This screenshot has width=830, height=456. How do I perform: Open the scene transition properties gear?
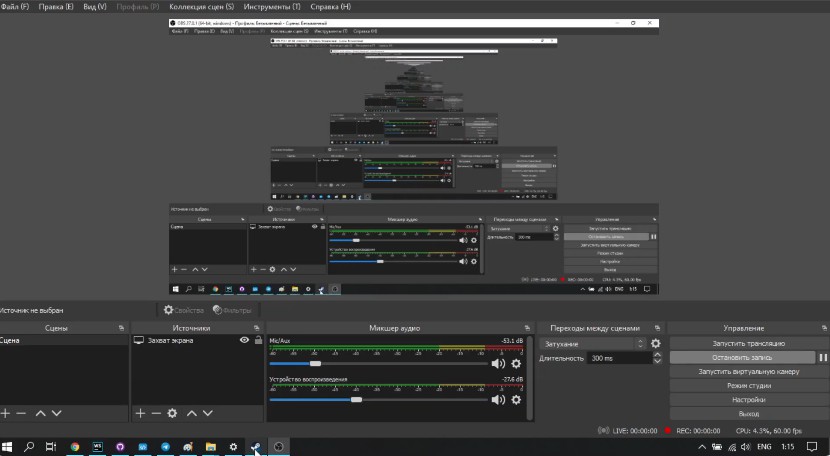tap(656, 343)
